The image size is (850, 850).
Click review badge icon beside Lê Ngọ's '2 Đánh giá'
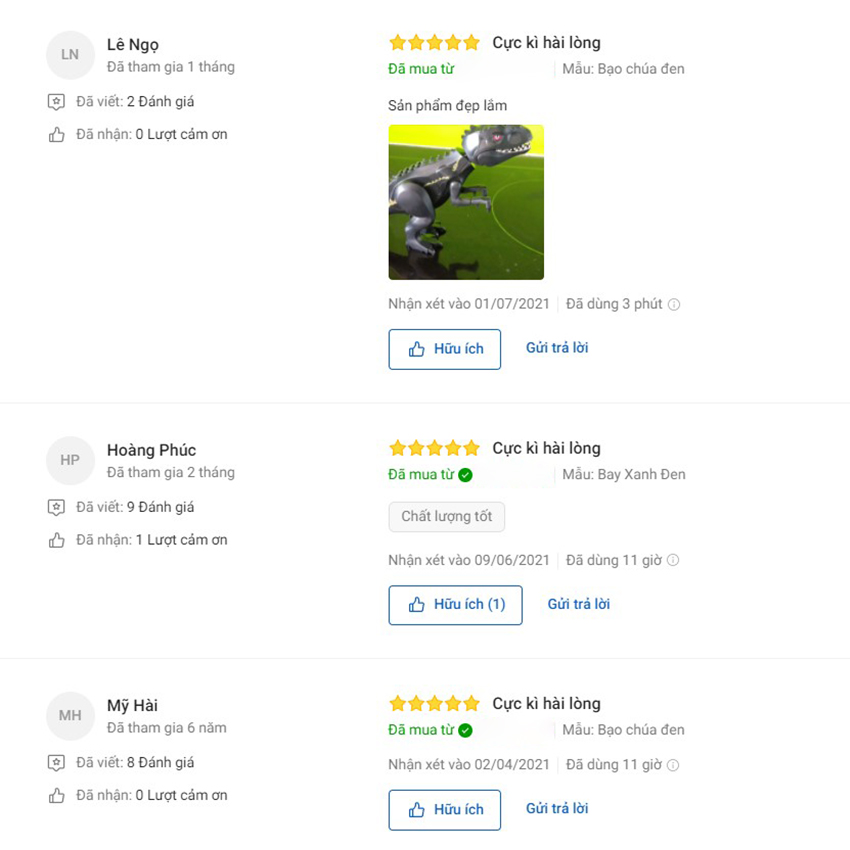click(56, 102)
